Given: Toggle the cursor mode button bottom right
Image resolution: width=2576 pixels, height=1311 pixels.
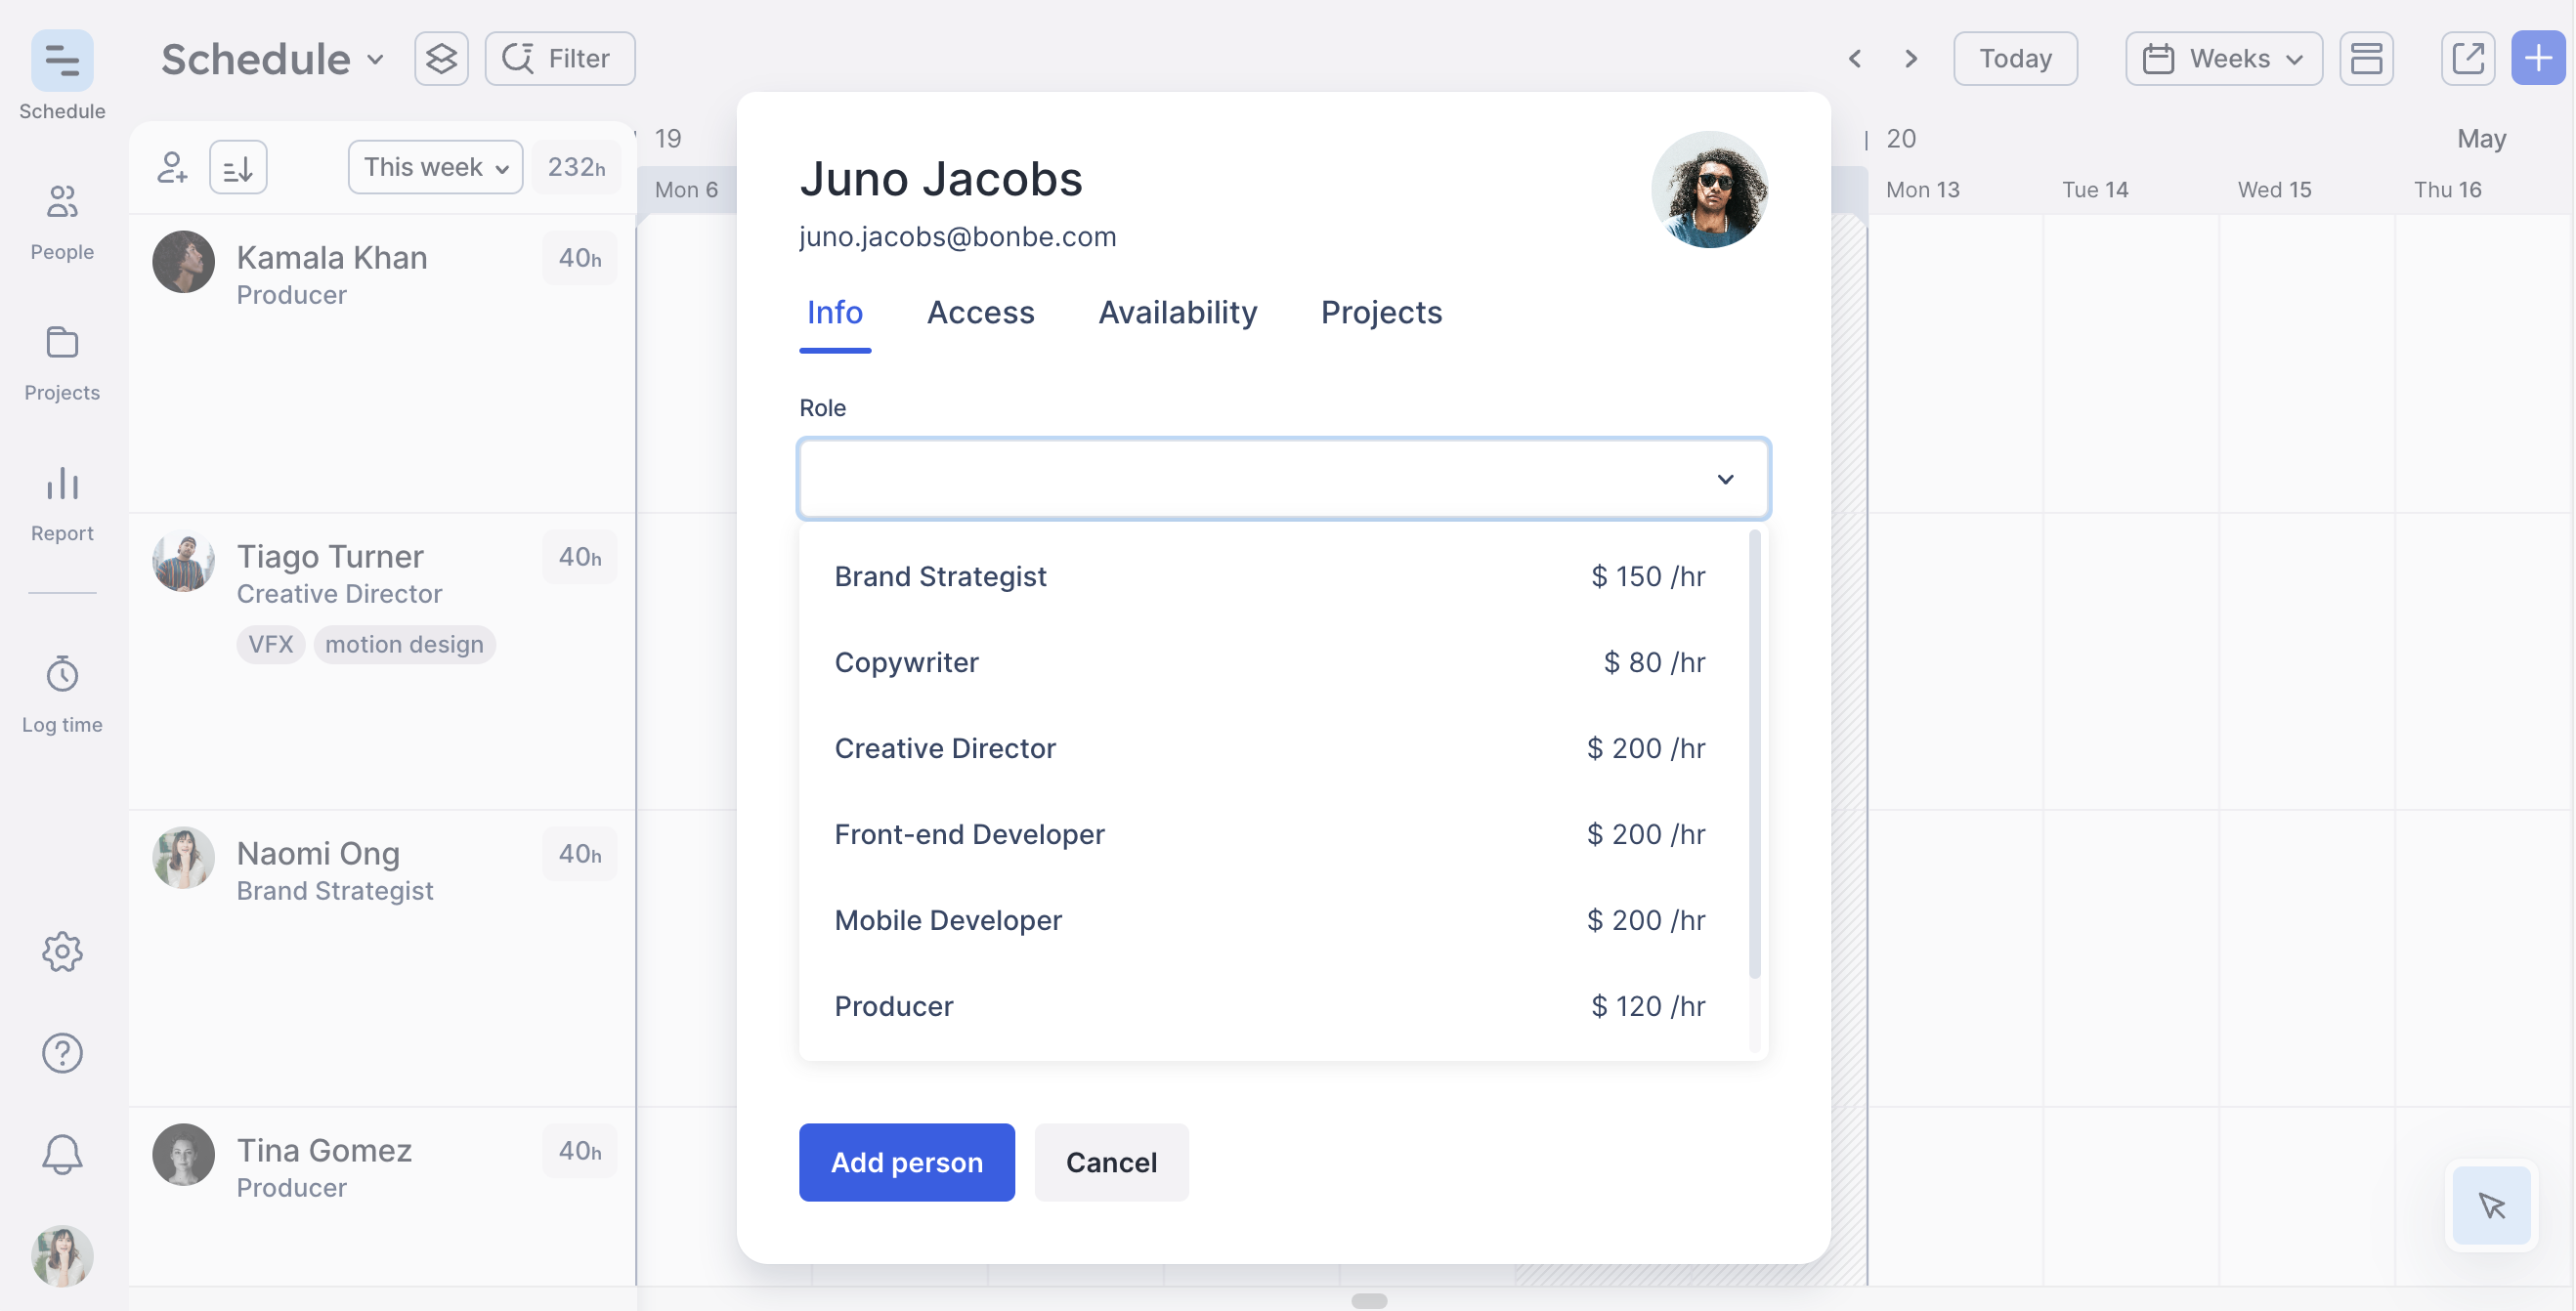Looking at the screenshot, I should (2491, 1205).
